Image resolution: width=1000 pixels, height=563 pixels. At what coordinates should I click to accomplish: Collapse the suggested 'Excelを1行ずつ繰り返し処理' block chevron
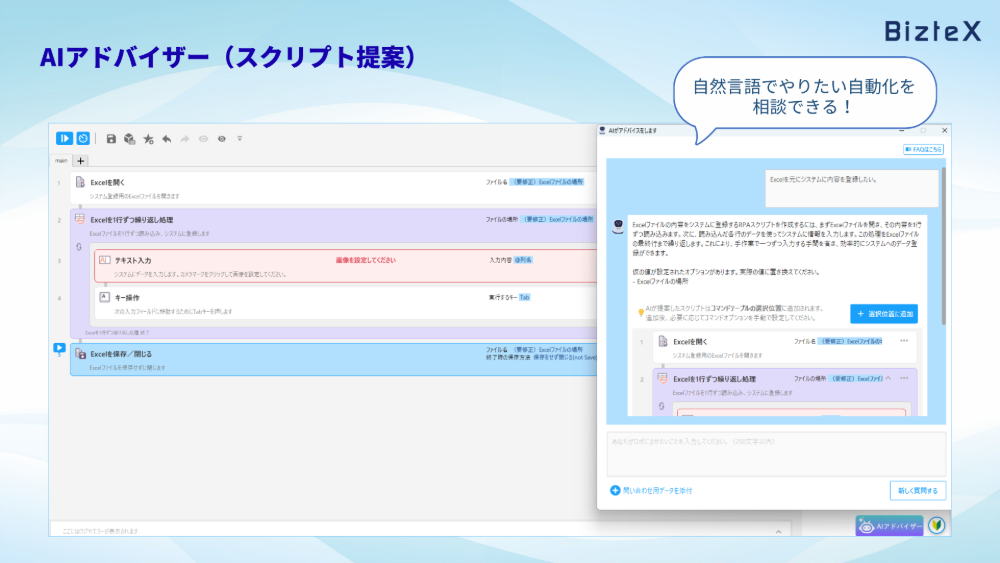[x=888, y=379]
